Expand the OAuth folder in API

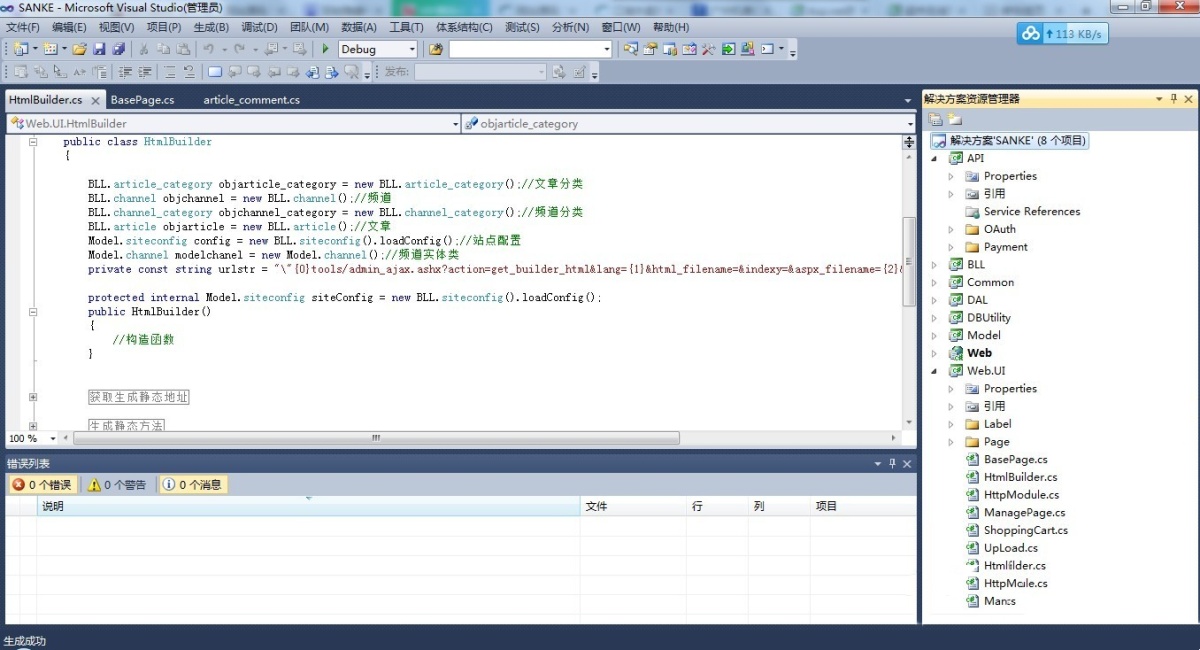952,229
